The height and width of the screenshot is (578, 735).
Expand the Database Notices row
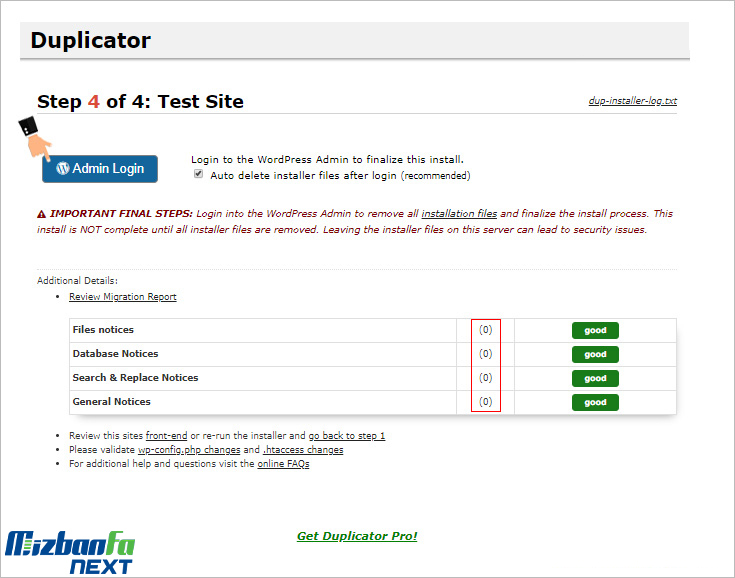pos(115,354)
